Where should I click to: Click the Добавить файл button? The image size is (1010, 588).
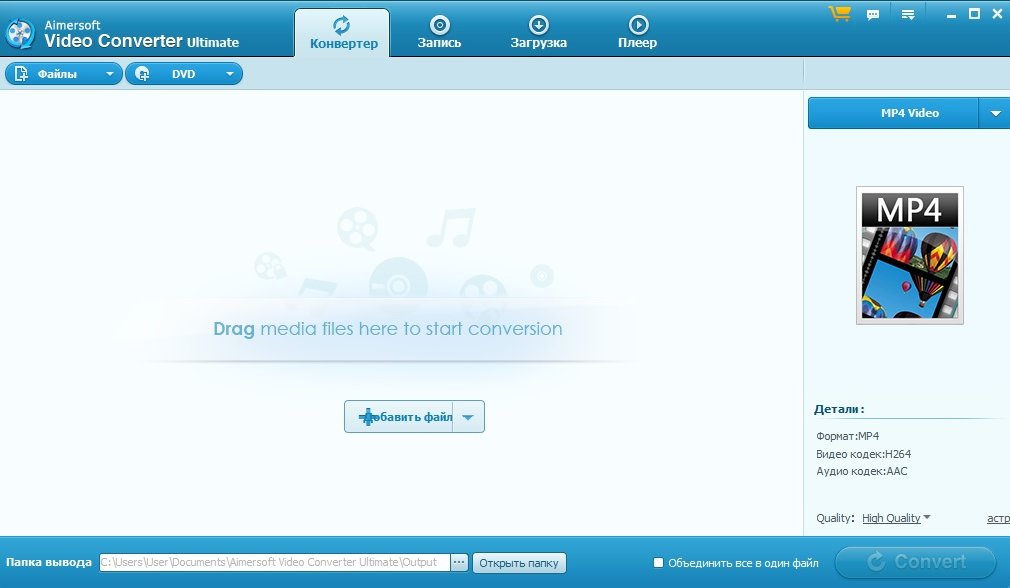point(399,417)
